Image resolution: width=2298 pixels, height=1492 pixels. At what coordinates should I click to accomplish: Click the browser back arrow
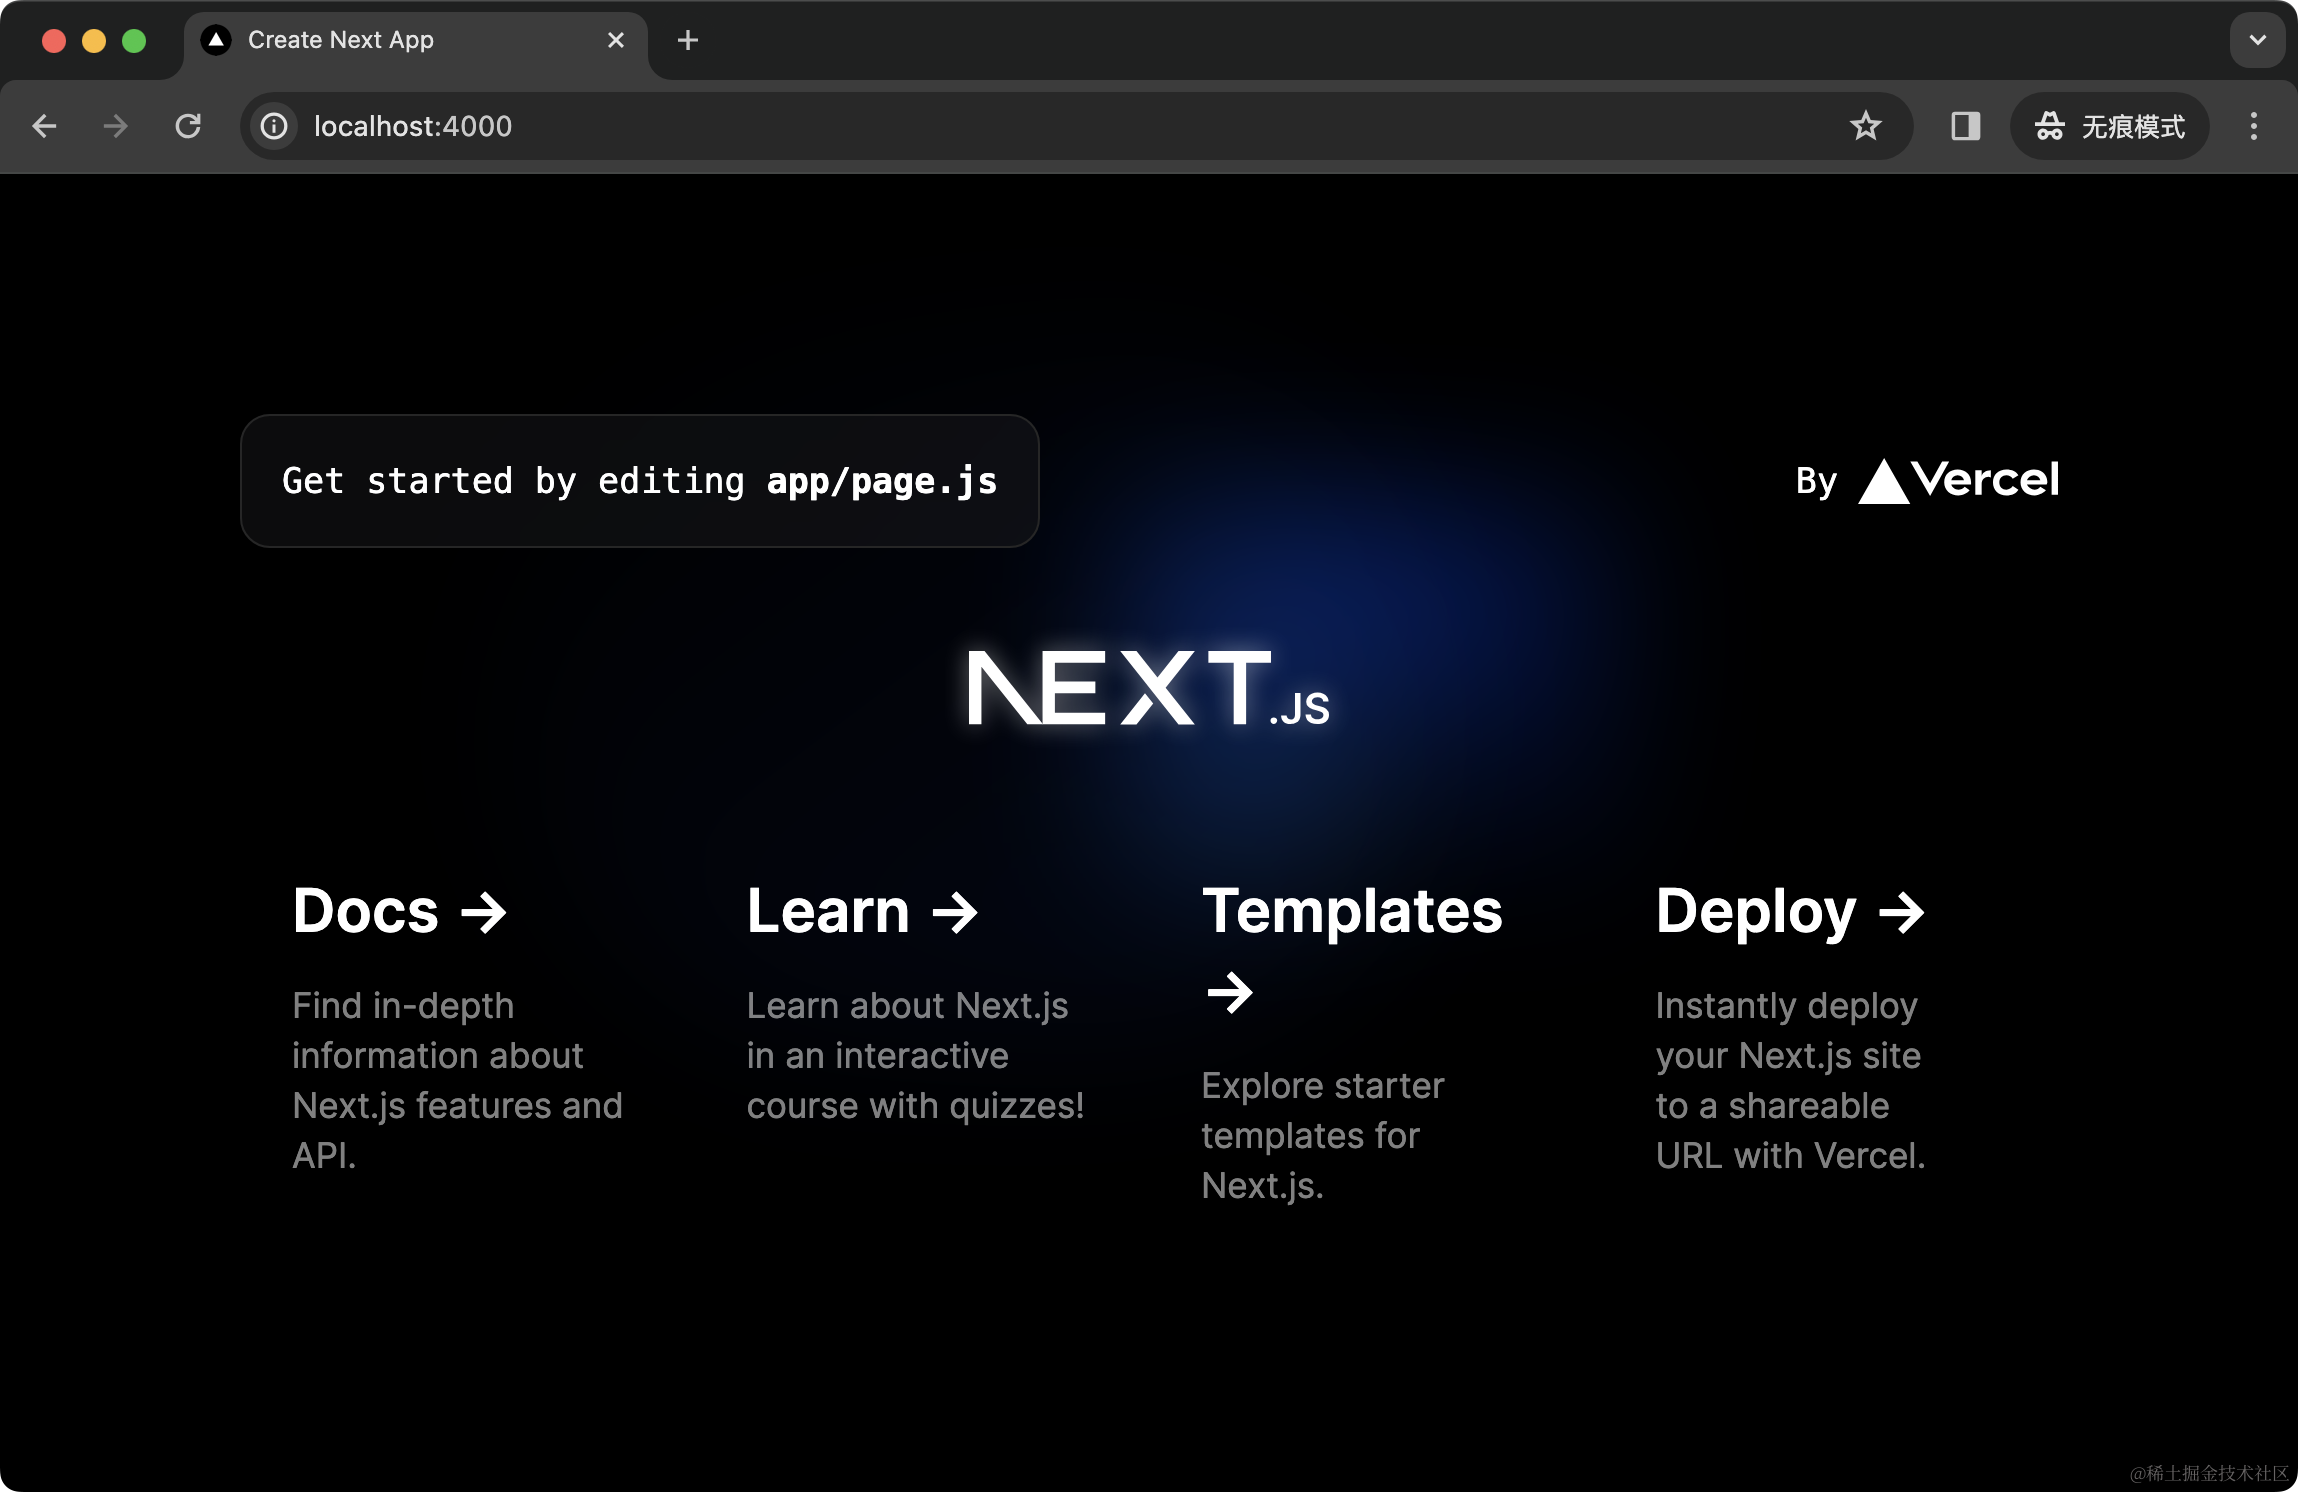coord(44,126)
